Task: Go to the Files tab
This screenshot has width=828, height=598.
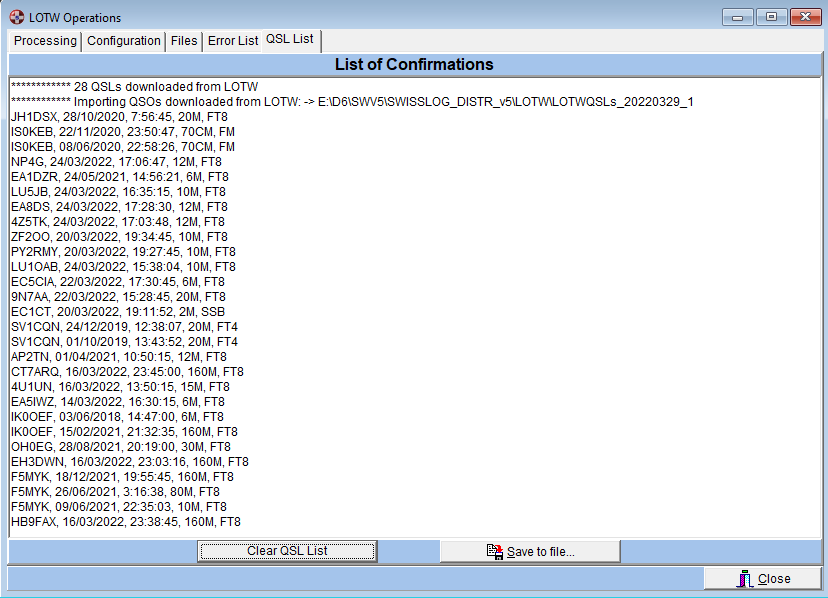Action: 184,41
